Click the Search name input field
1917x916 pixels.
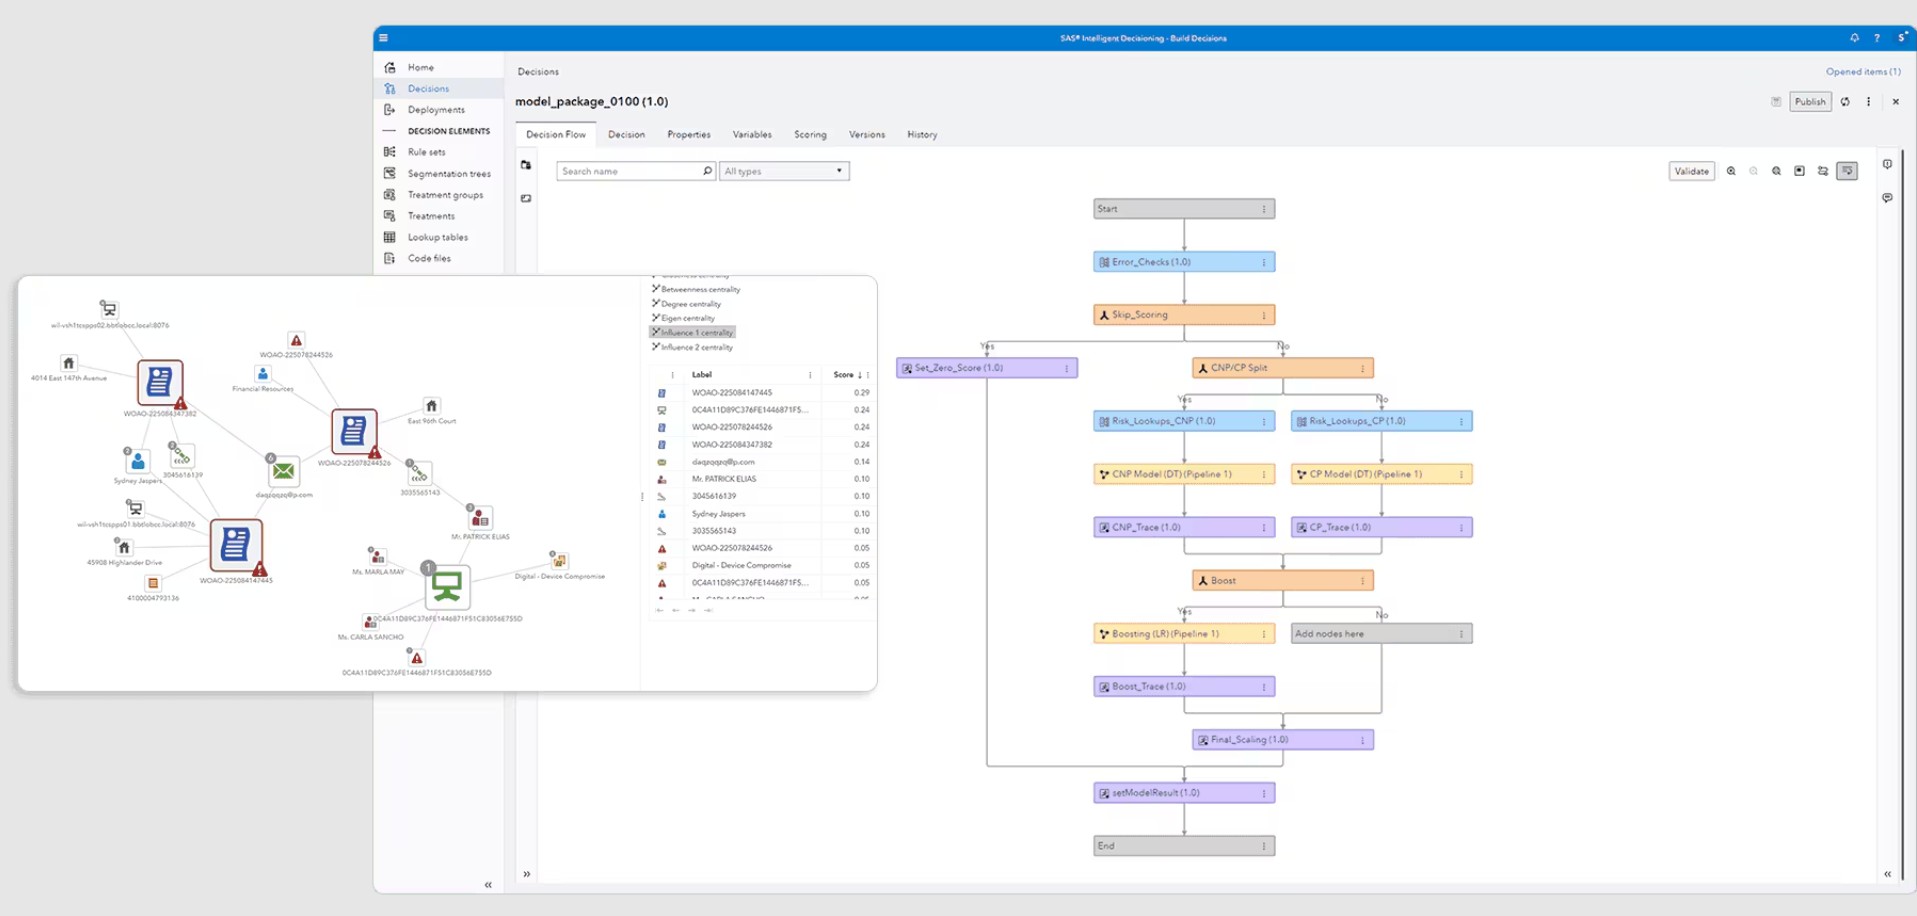point(635,171)
